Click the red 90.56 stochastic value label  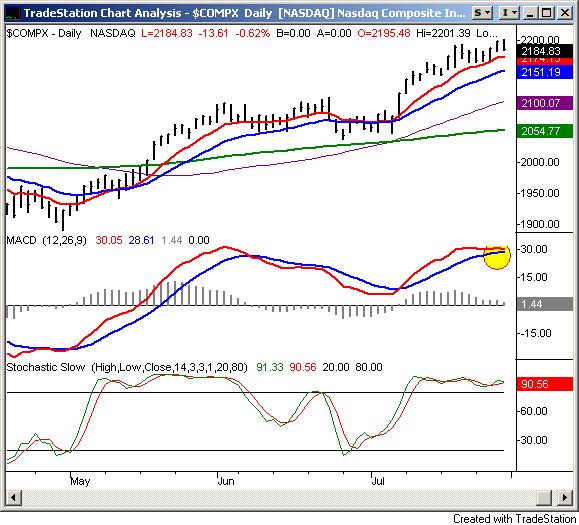point(545,384)
